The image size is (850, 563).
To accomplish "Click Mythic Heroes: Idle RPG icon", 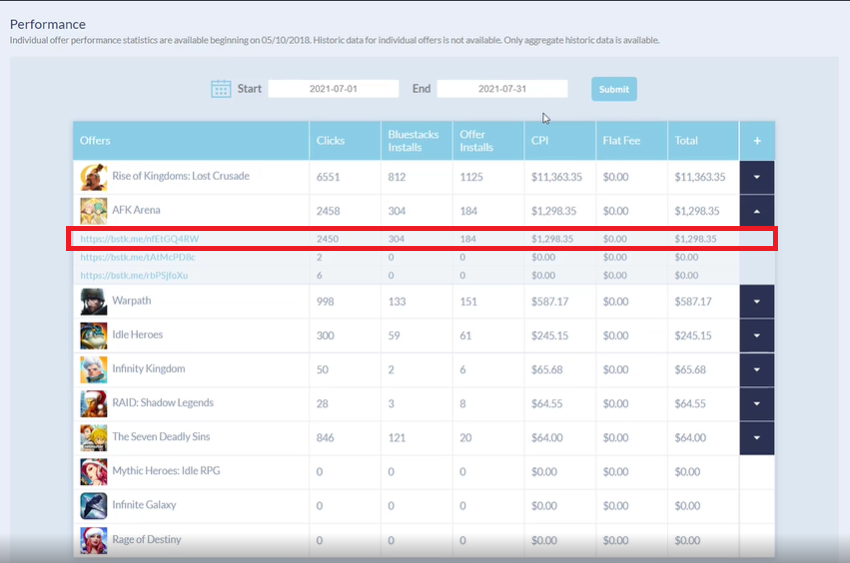I will coord(94,472).
